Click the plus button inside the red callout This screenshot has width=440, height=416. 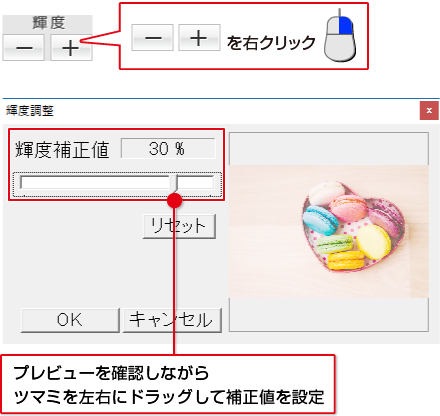pos(199,37)
